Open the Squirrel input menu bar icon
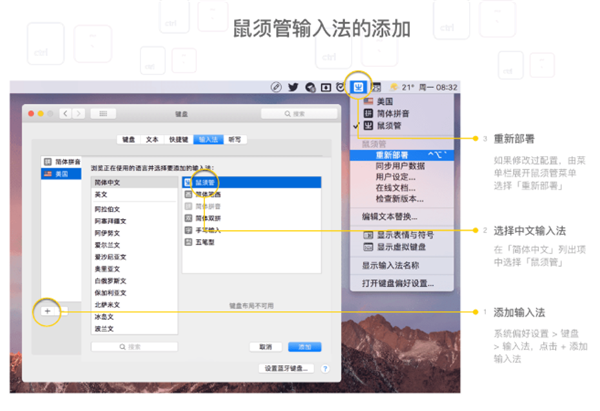Image resolution: width=600 pixels, height=411 pixels. click(x=360, y=87)
